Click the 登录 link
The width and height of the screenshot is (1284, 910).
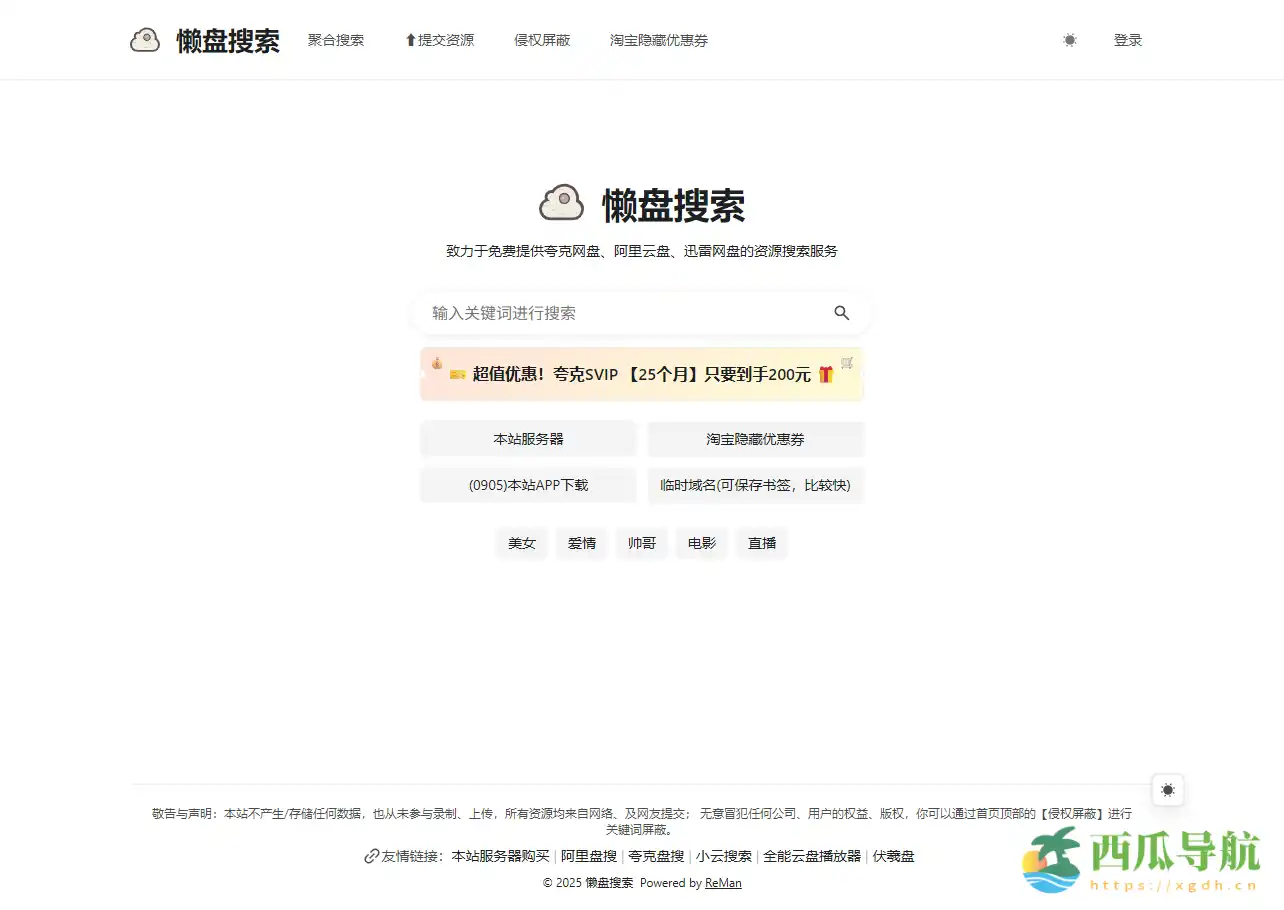coord(1128,40)
